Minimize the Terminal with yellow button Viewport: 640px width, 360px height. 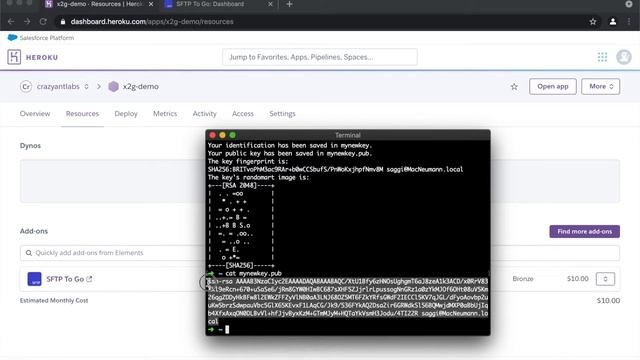[x=222, y=135]
